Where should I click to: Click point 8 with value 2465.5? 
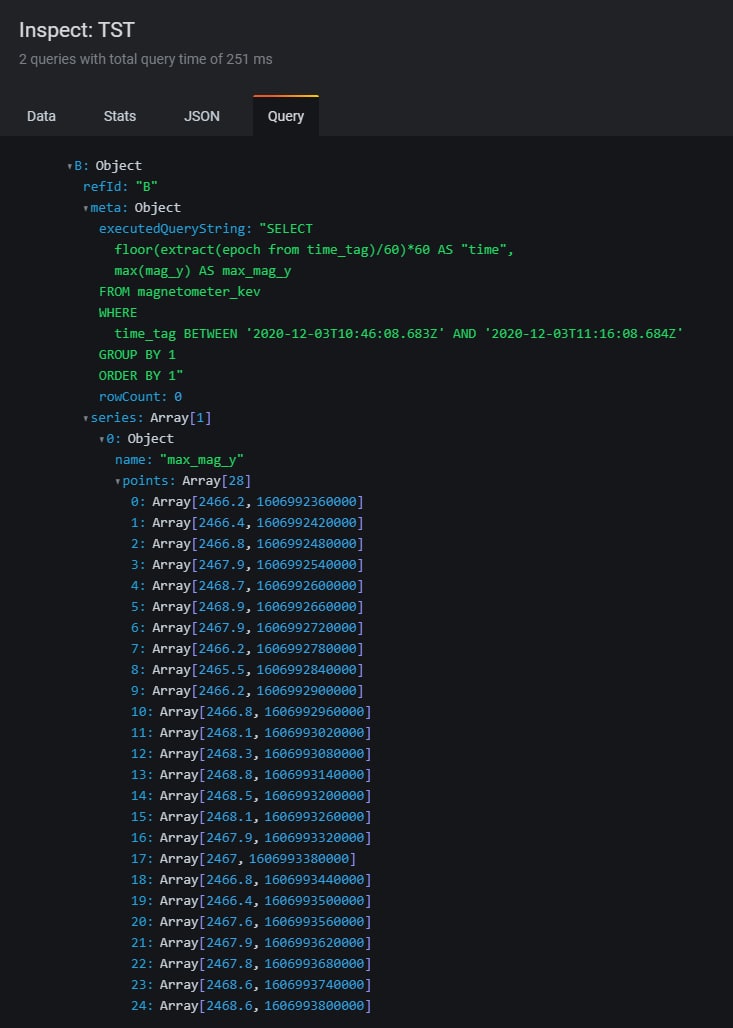coord(222,669)
